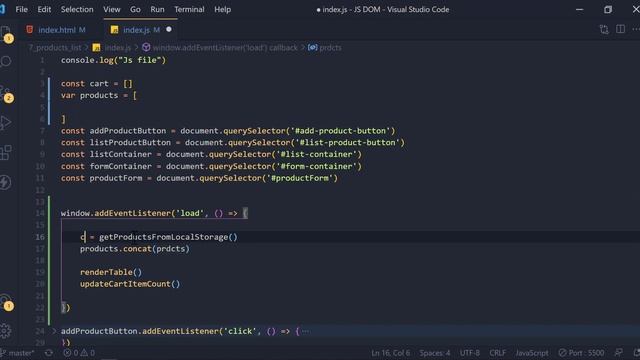
Task: Open the Go menu
Action: point(135,9)
